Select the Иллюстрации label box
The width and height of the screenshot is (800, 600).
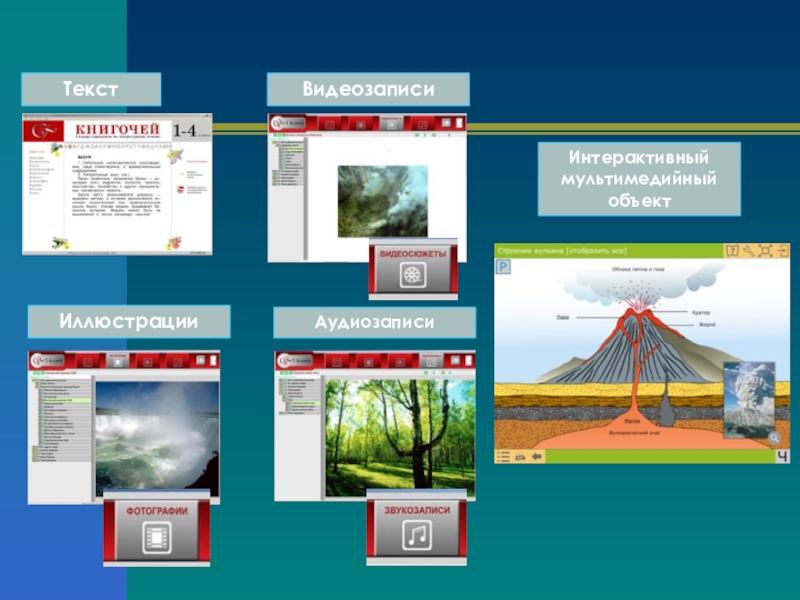(x=129, y=321)
